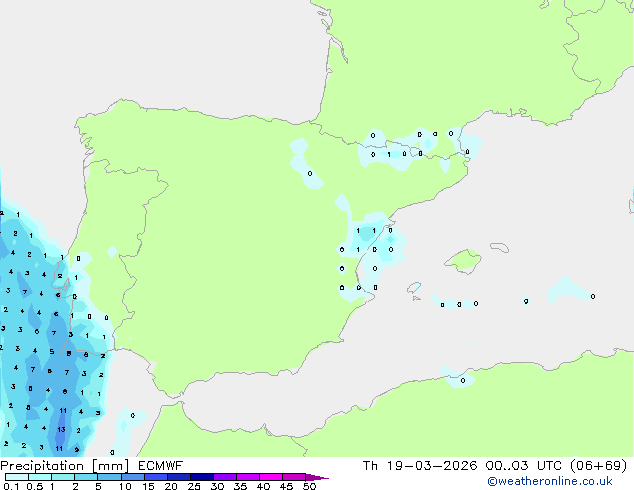The height and width of the screenshot is (490, 634).
Task: Click the date 19-03-2026 text
Action: pos(432,466)
